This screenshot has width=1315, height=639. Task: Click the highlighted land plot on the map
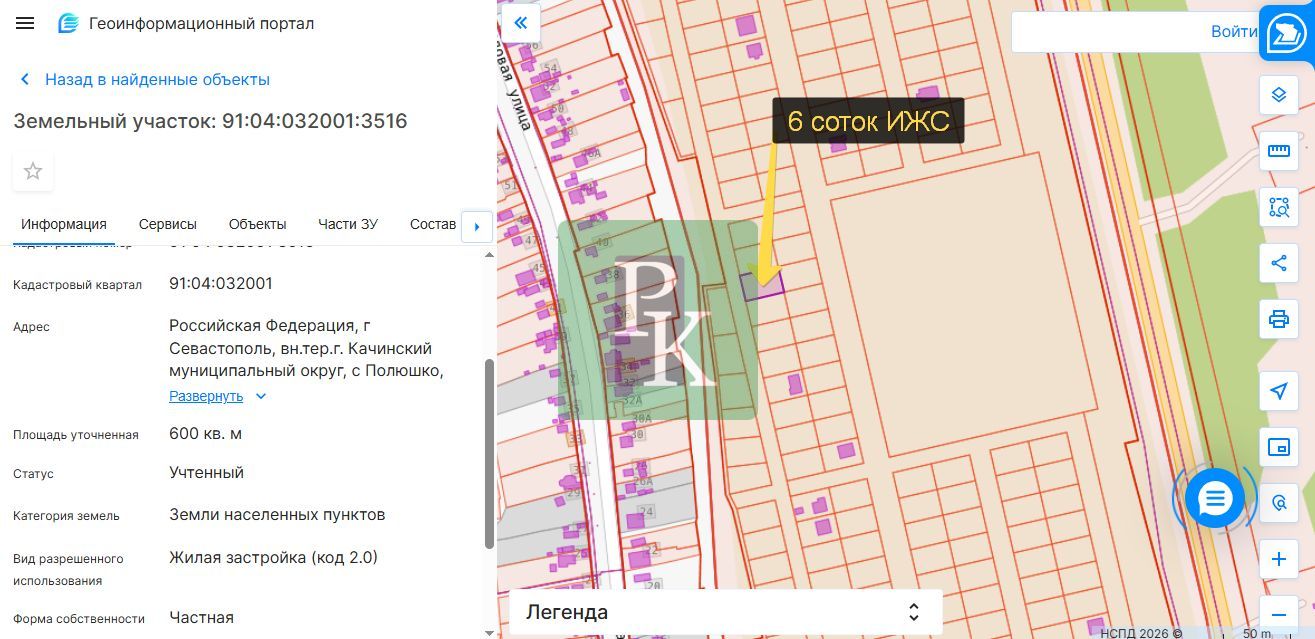tap(761, 285)
